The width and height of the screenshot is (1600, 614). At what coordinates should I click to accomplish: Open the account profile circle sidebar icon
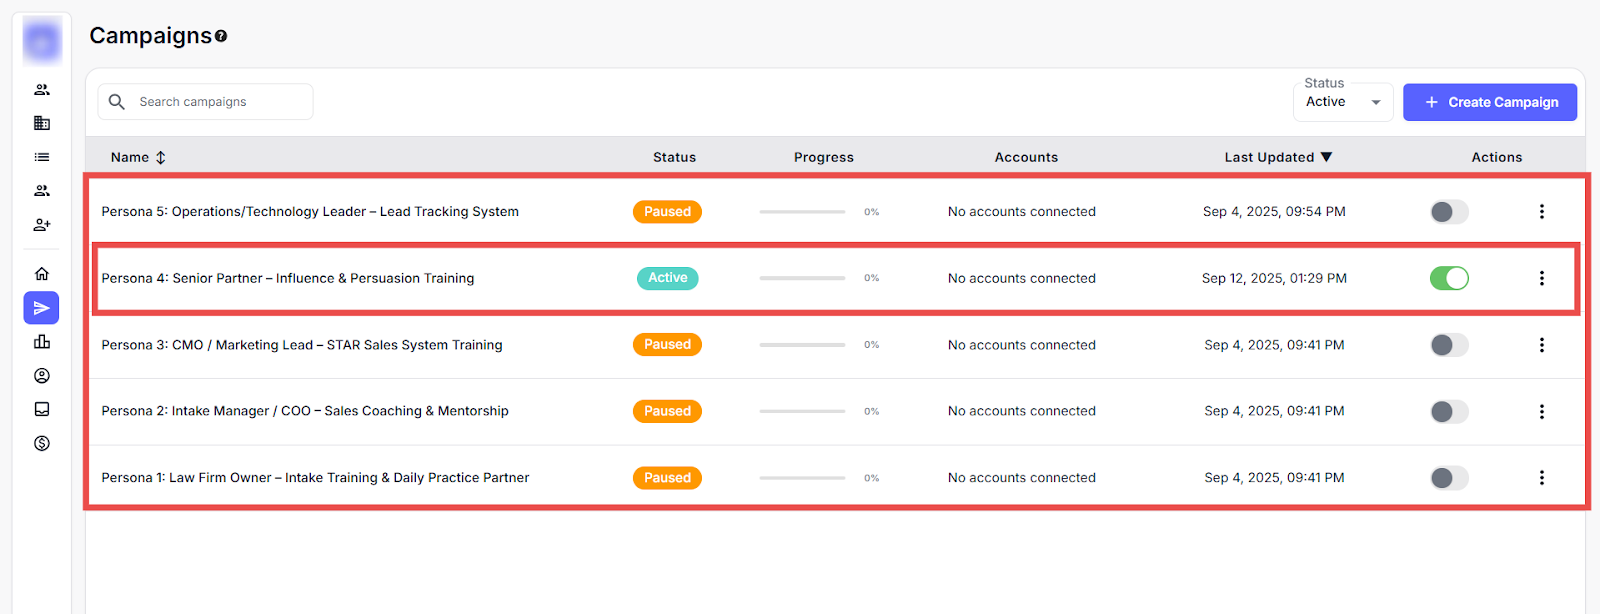(42, 376)
